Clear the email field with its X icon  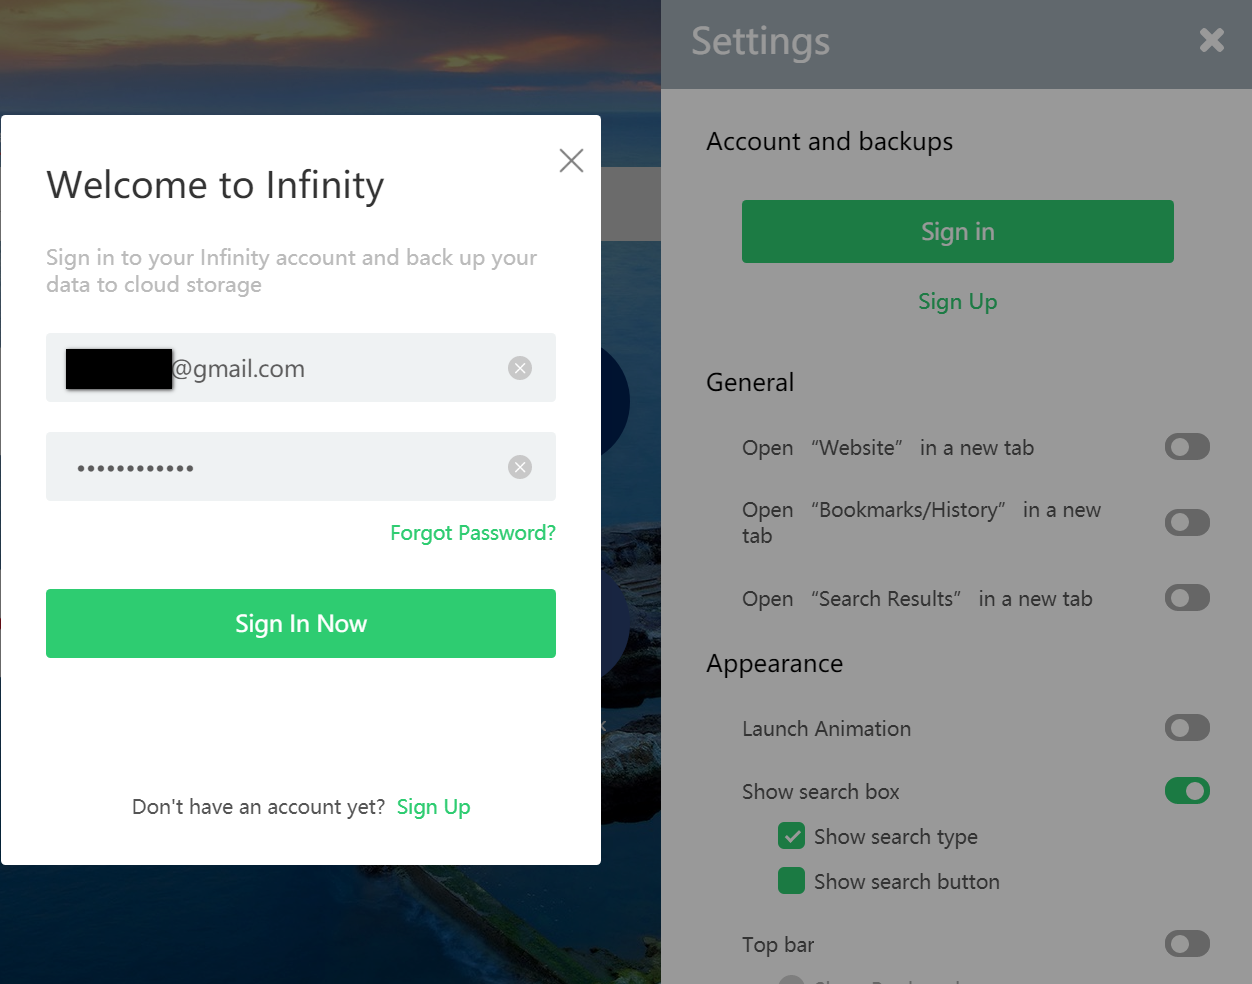520,368
